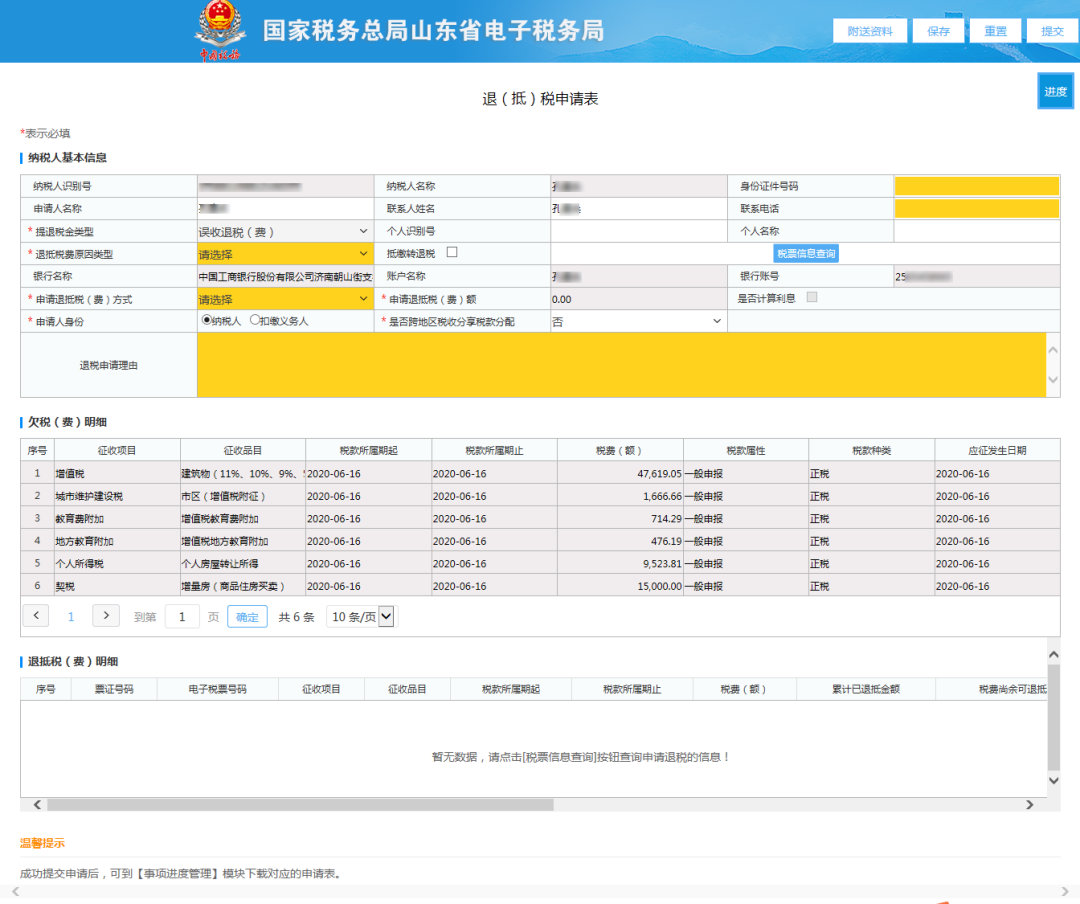This screenshot has height=904, width=1080.
Task: Click the 银行名称 field
Action: pos(285,276)
